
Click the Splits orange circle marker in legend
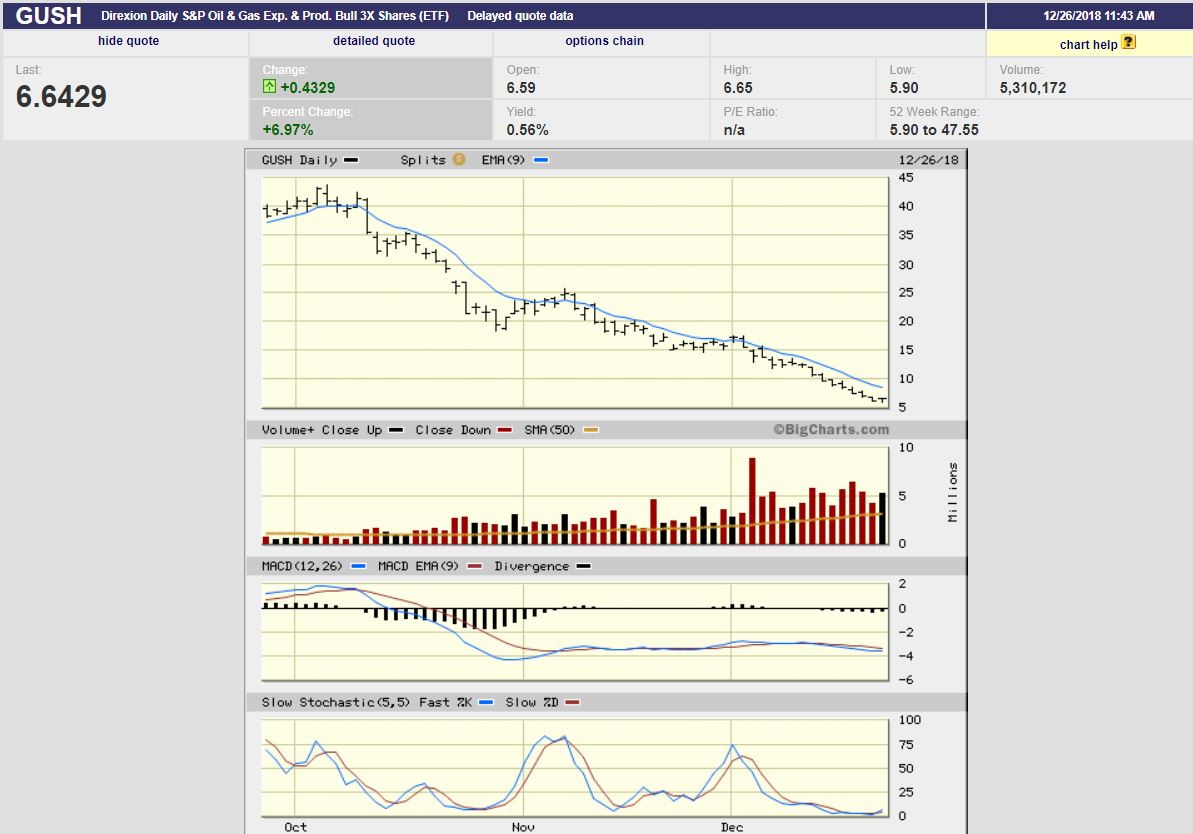(459, 160)
